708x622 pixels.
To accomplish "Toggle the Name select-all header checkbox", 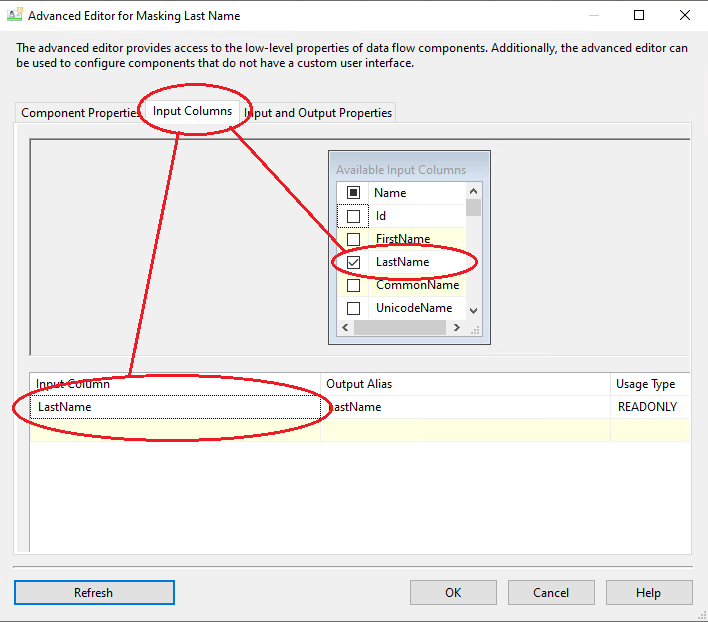I will pyautogui.click(x=353, y=193).
